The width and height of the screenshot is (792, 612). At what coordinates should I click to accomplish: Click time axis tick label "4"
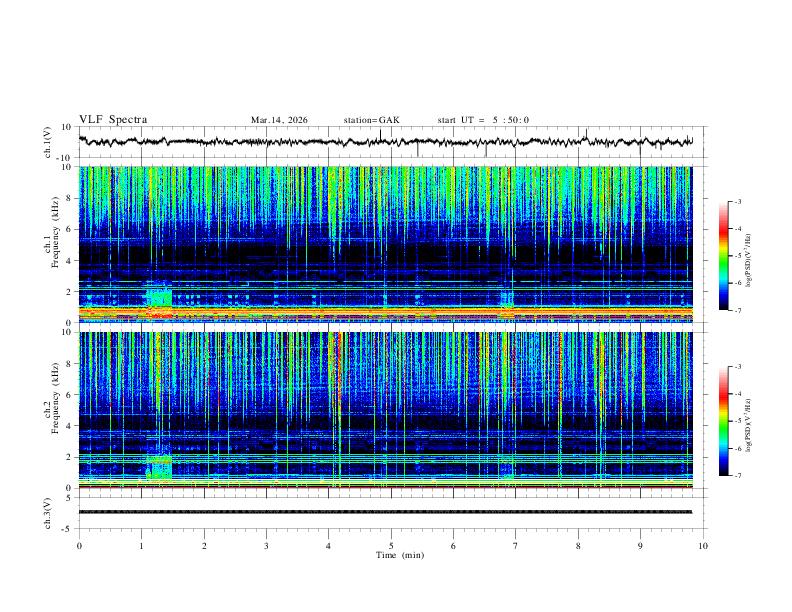[x=329, y=546]
